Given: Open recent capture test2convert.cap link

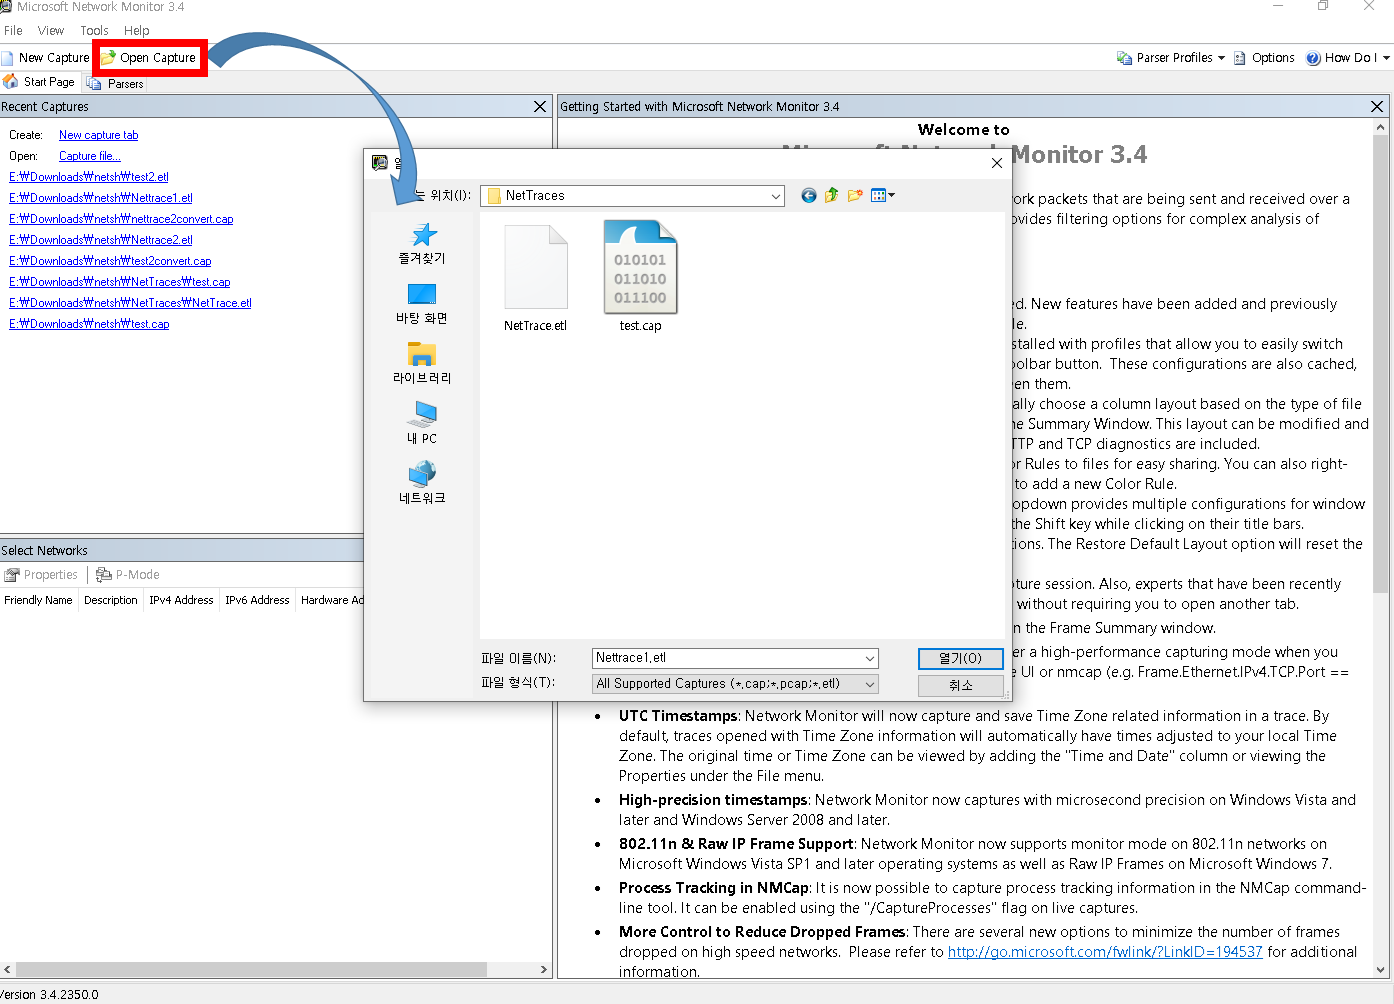Looking at the screenshot, I should coord(110,261).
